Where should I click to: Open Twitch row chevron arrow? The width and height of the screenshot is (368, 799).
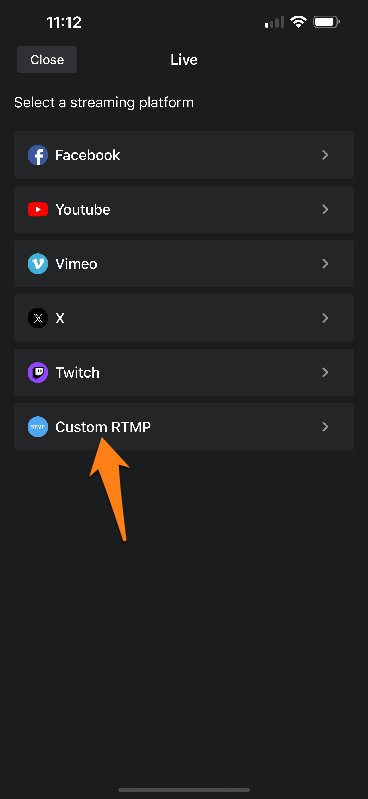[x=325, y=372]
